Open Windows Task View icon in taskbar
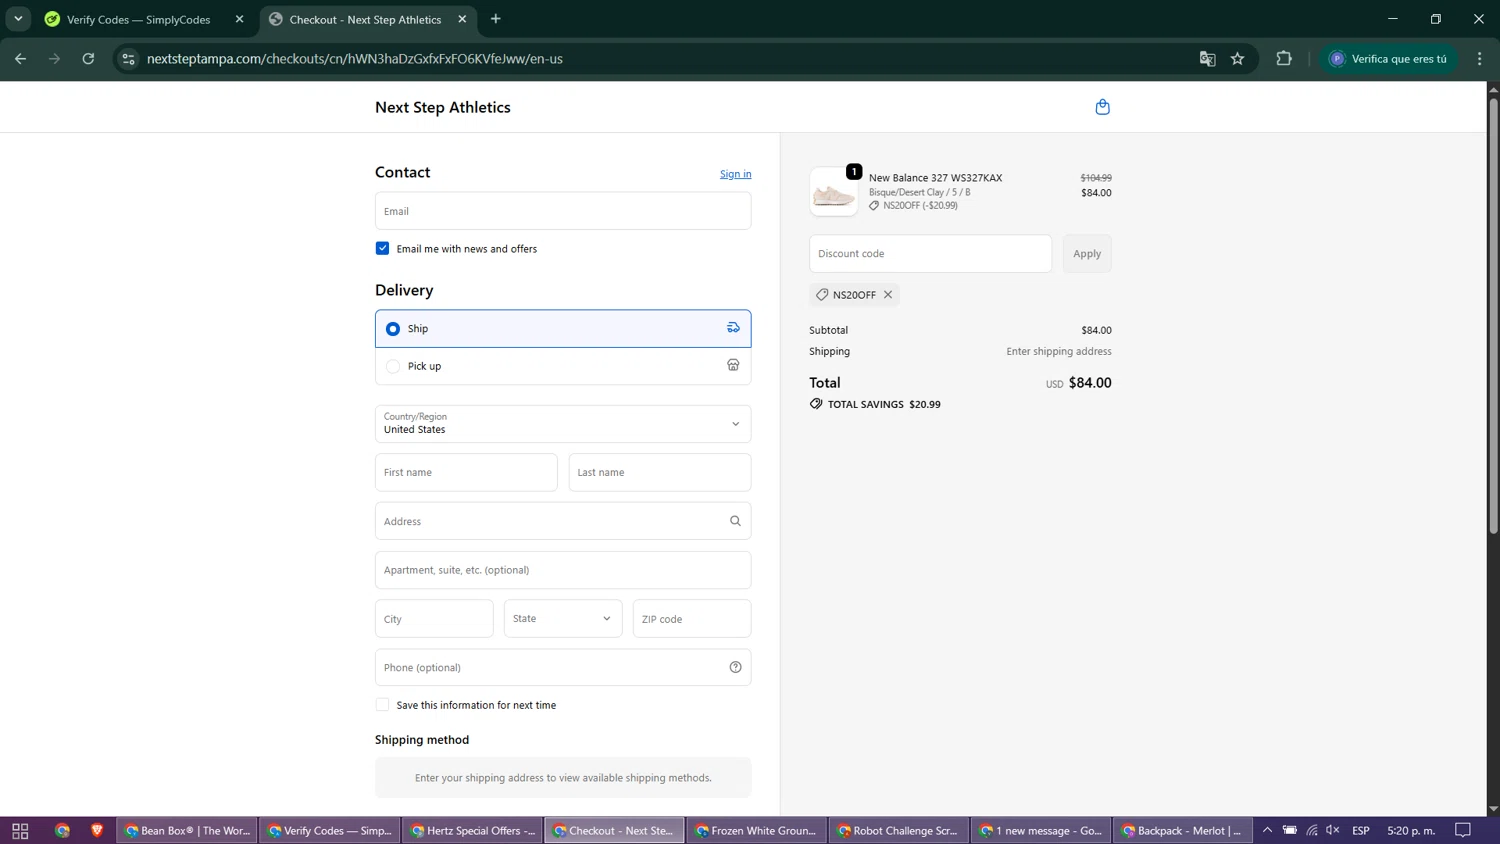 tap(20, 831)
